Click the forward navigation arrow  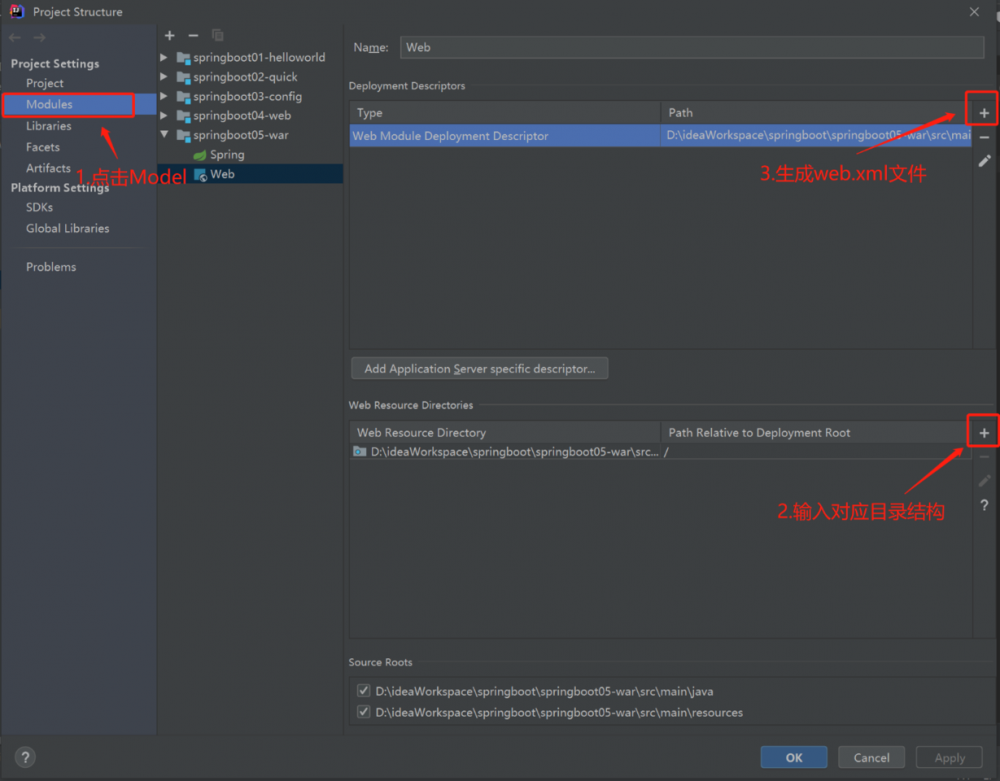tap(40, 38)
